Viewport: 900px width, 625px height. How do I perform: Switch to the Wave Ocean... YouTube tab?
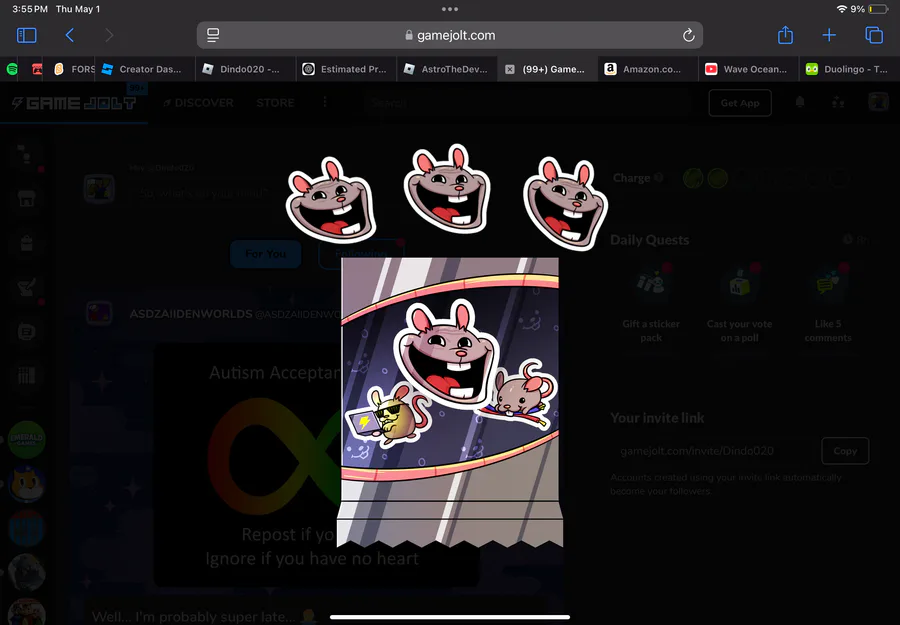[748, 69]
